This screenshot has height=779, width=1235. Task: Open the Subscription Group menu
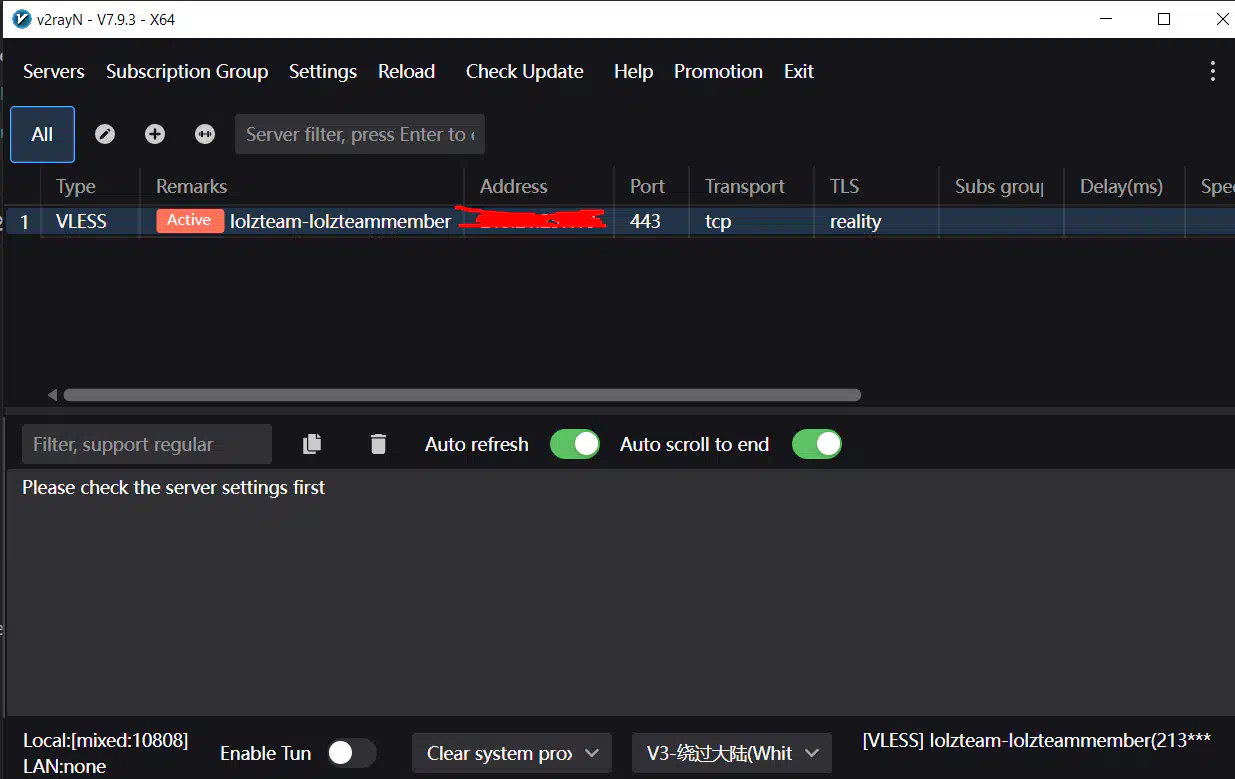click(187, 71)
